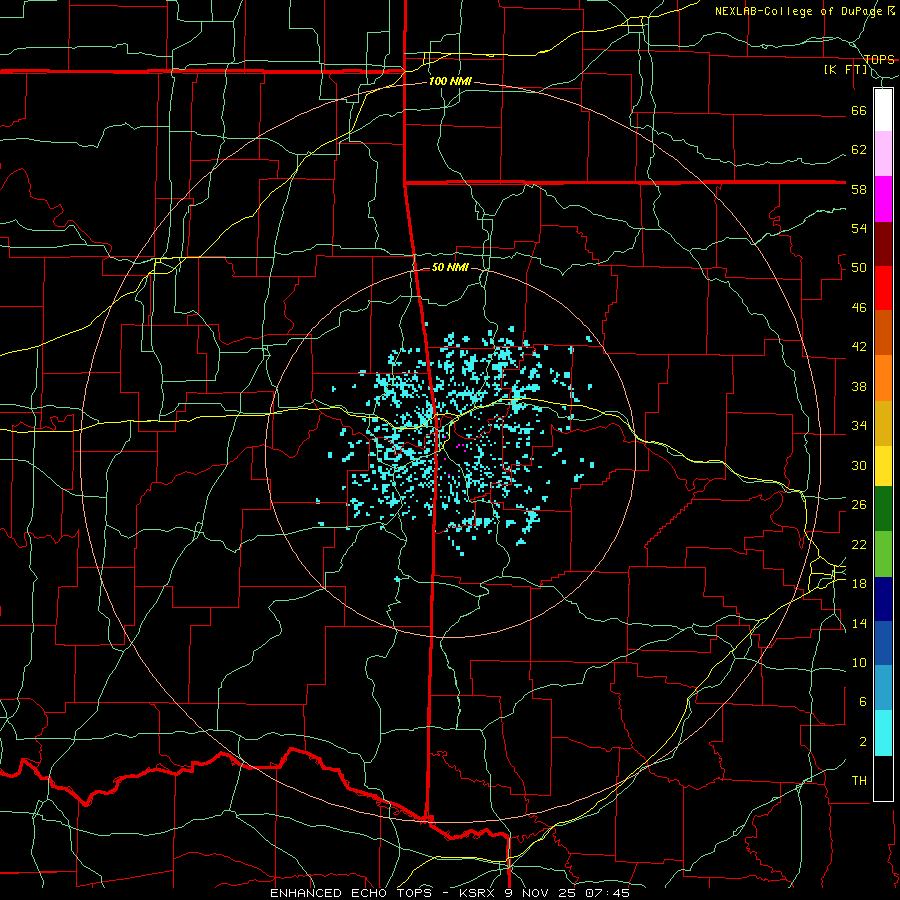Screen dimensions: 900x900
Task: Select the "58" scale label
Action: pos(859,189)
